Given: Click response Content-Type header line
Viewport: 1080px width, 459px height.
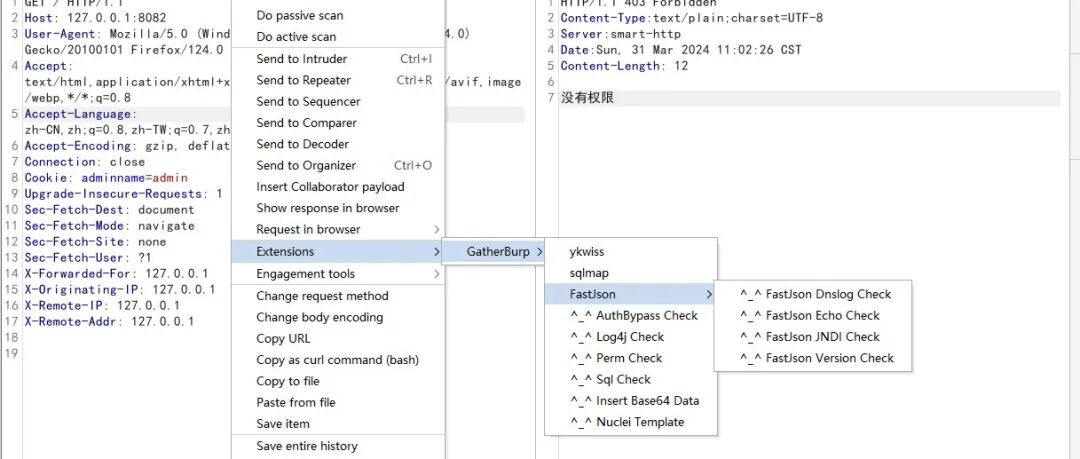Looking at the screenshot, I should click(x=692, y=18).
